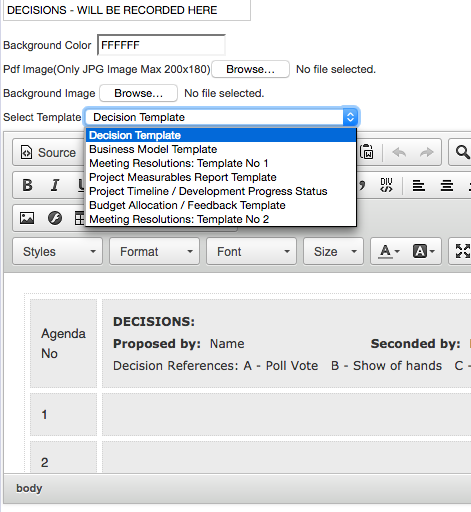The width and height of the screenshot is (471, 512).
Task: Open the text color picker
Action: 389,252
